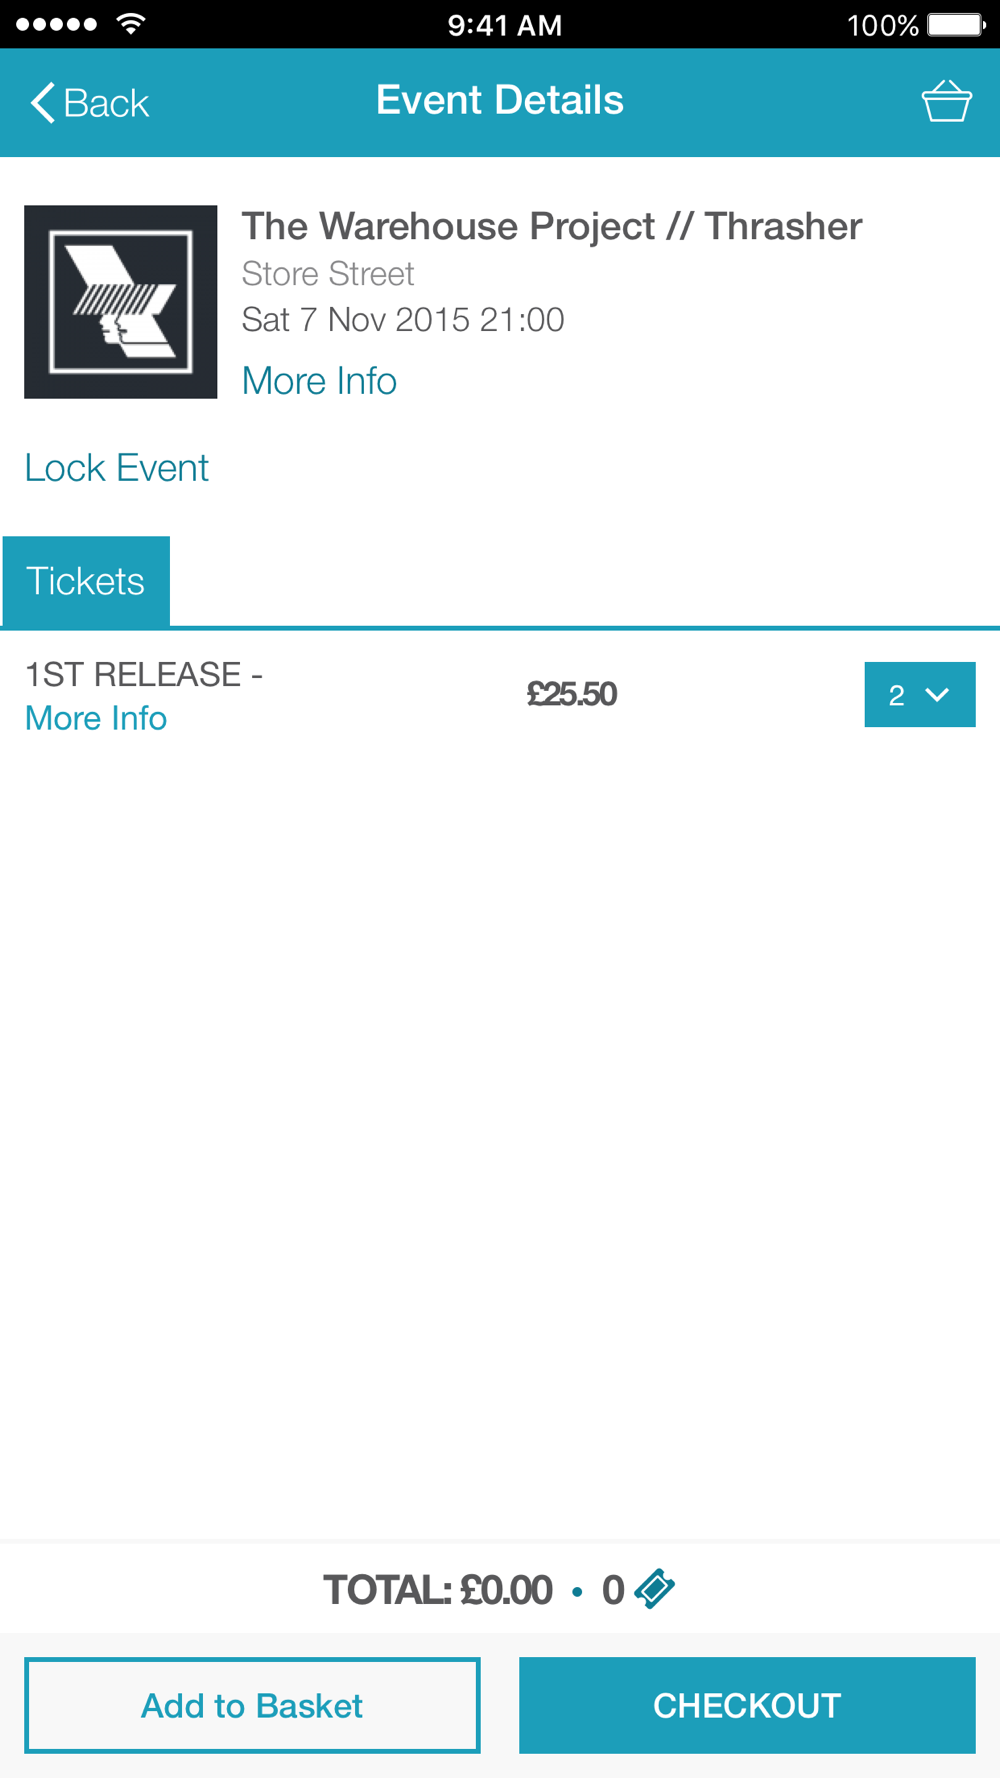The height and width of the screenshot is (1778, 1000).
Task: Tap the battery indicator icon
Action: click(955, 24)
